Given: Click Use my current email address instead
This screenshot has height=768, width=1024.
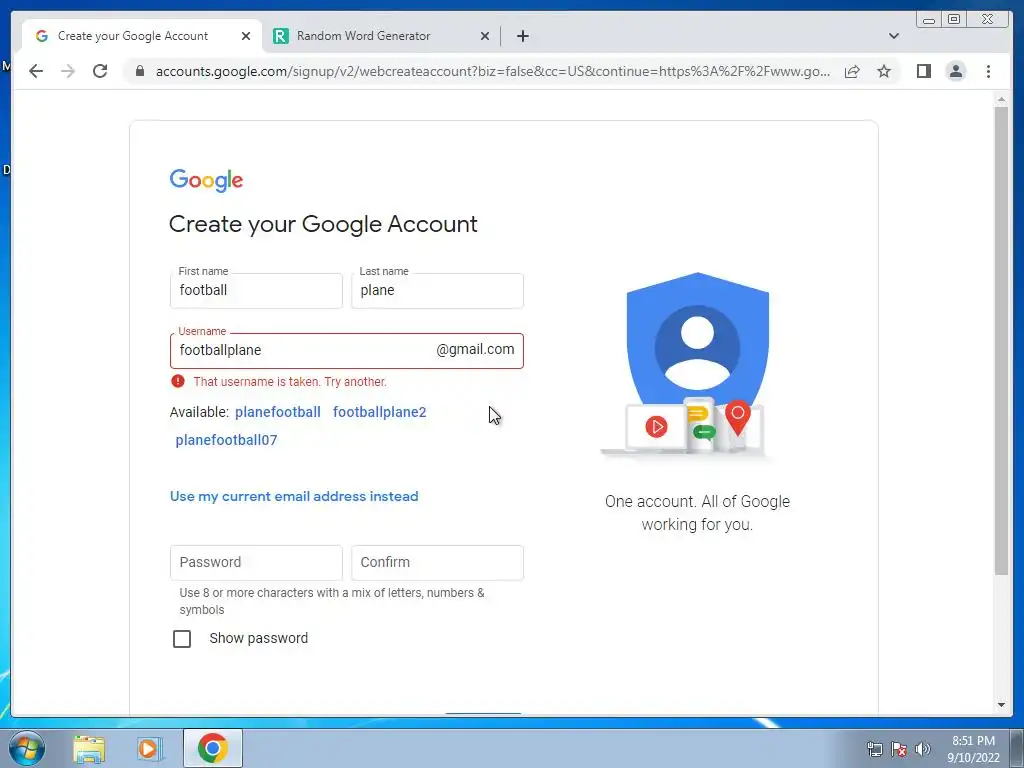Looking at the screenshot, I should [x=294, y=496].
